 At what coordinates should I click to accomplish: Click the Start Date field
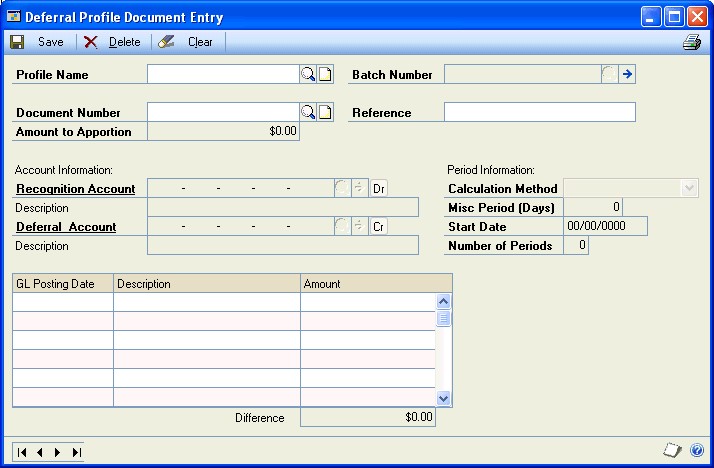point(605,226)
